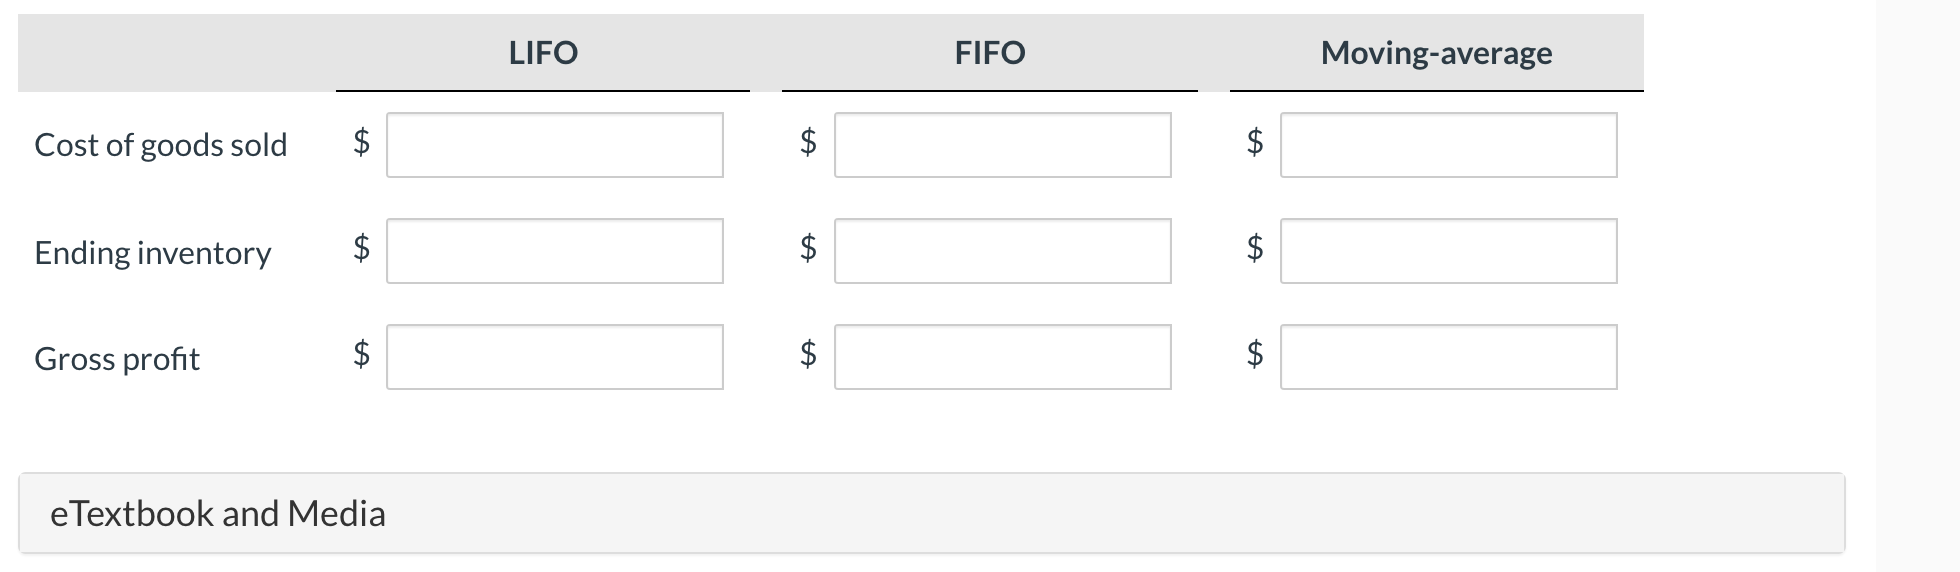Click the LIFO column header

543,52
